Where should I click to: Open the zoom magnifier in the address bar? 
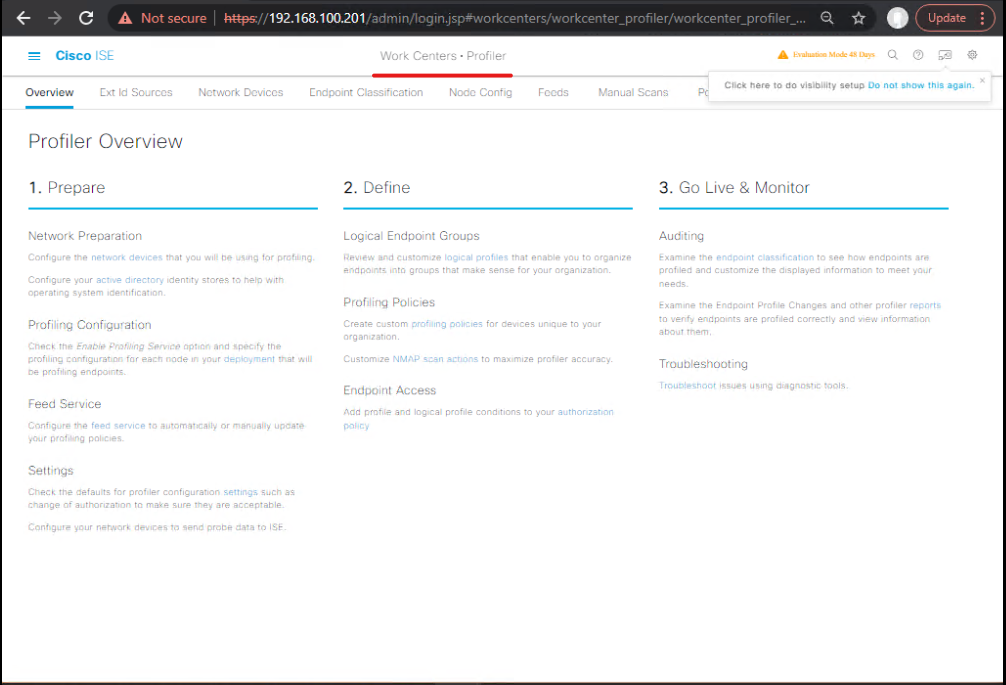point(827,18)
